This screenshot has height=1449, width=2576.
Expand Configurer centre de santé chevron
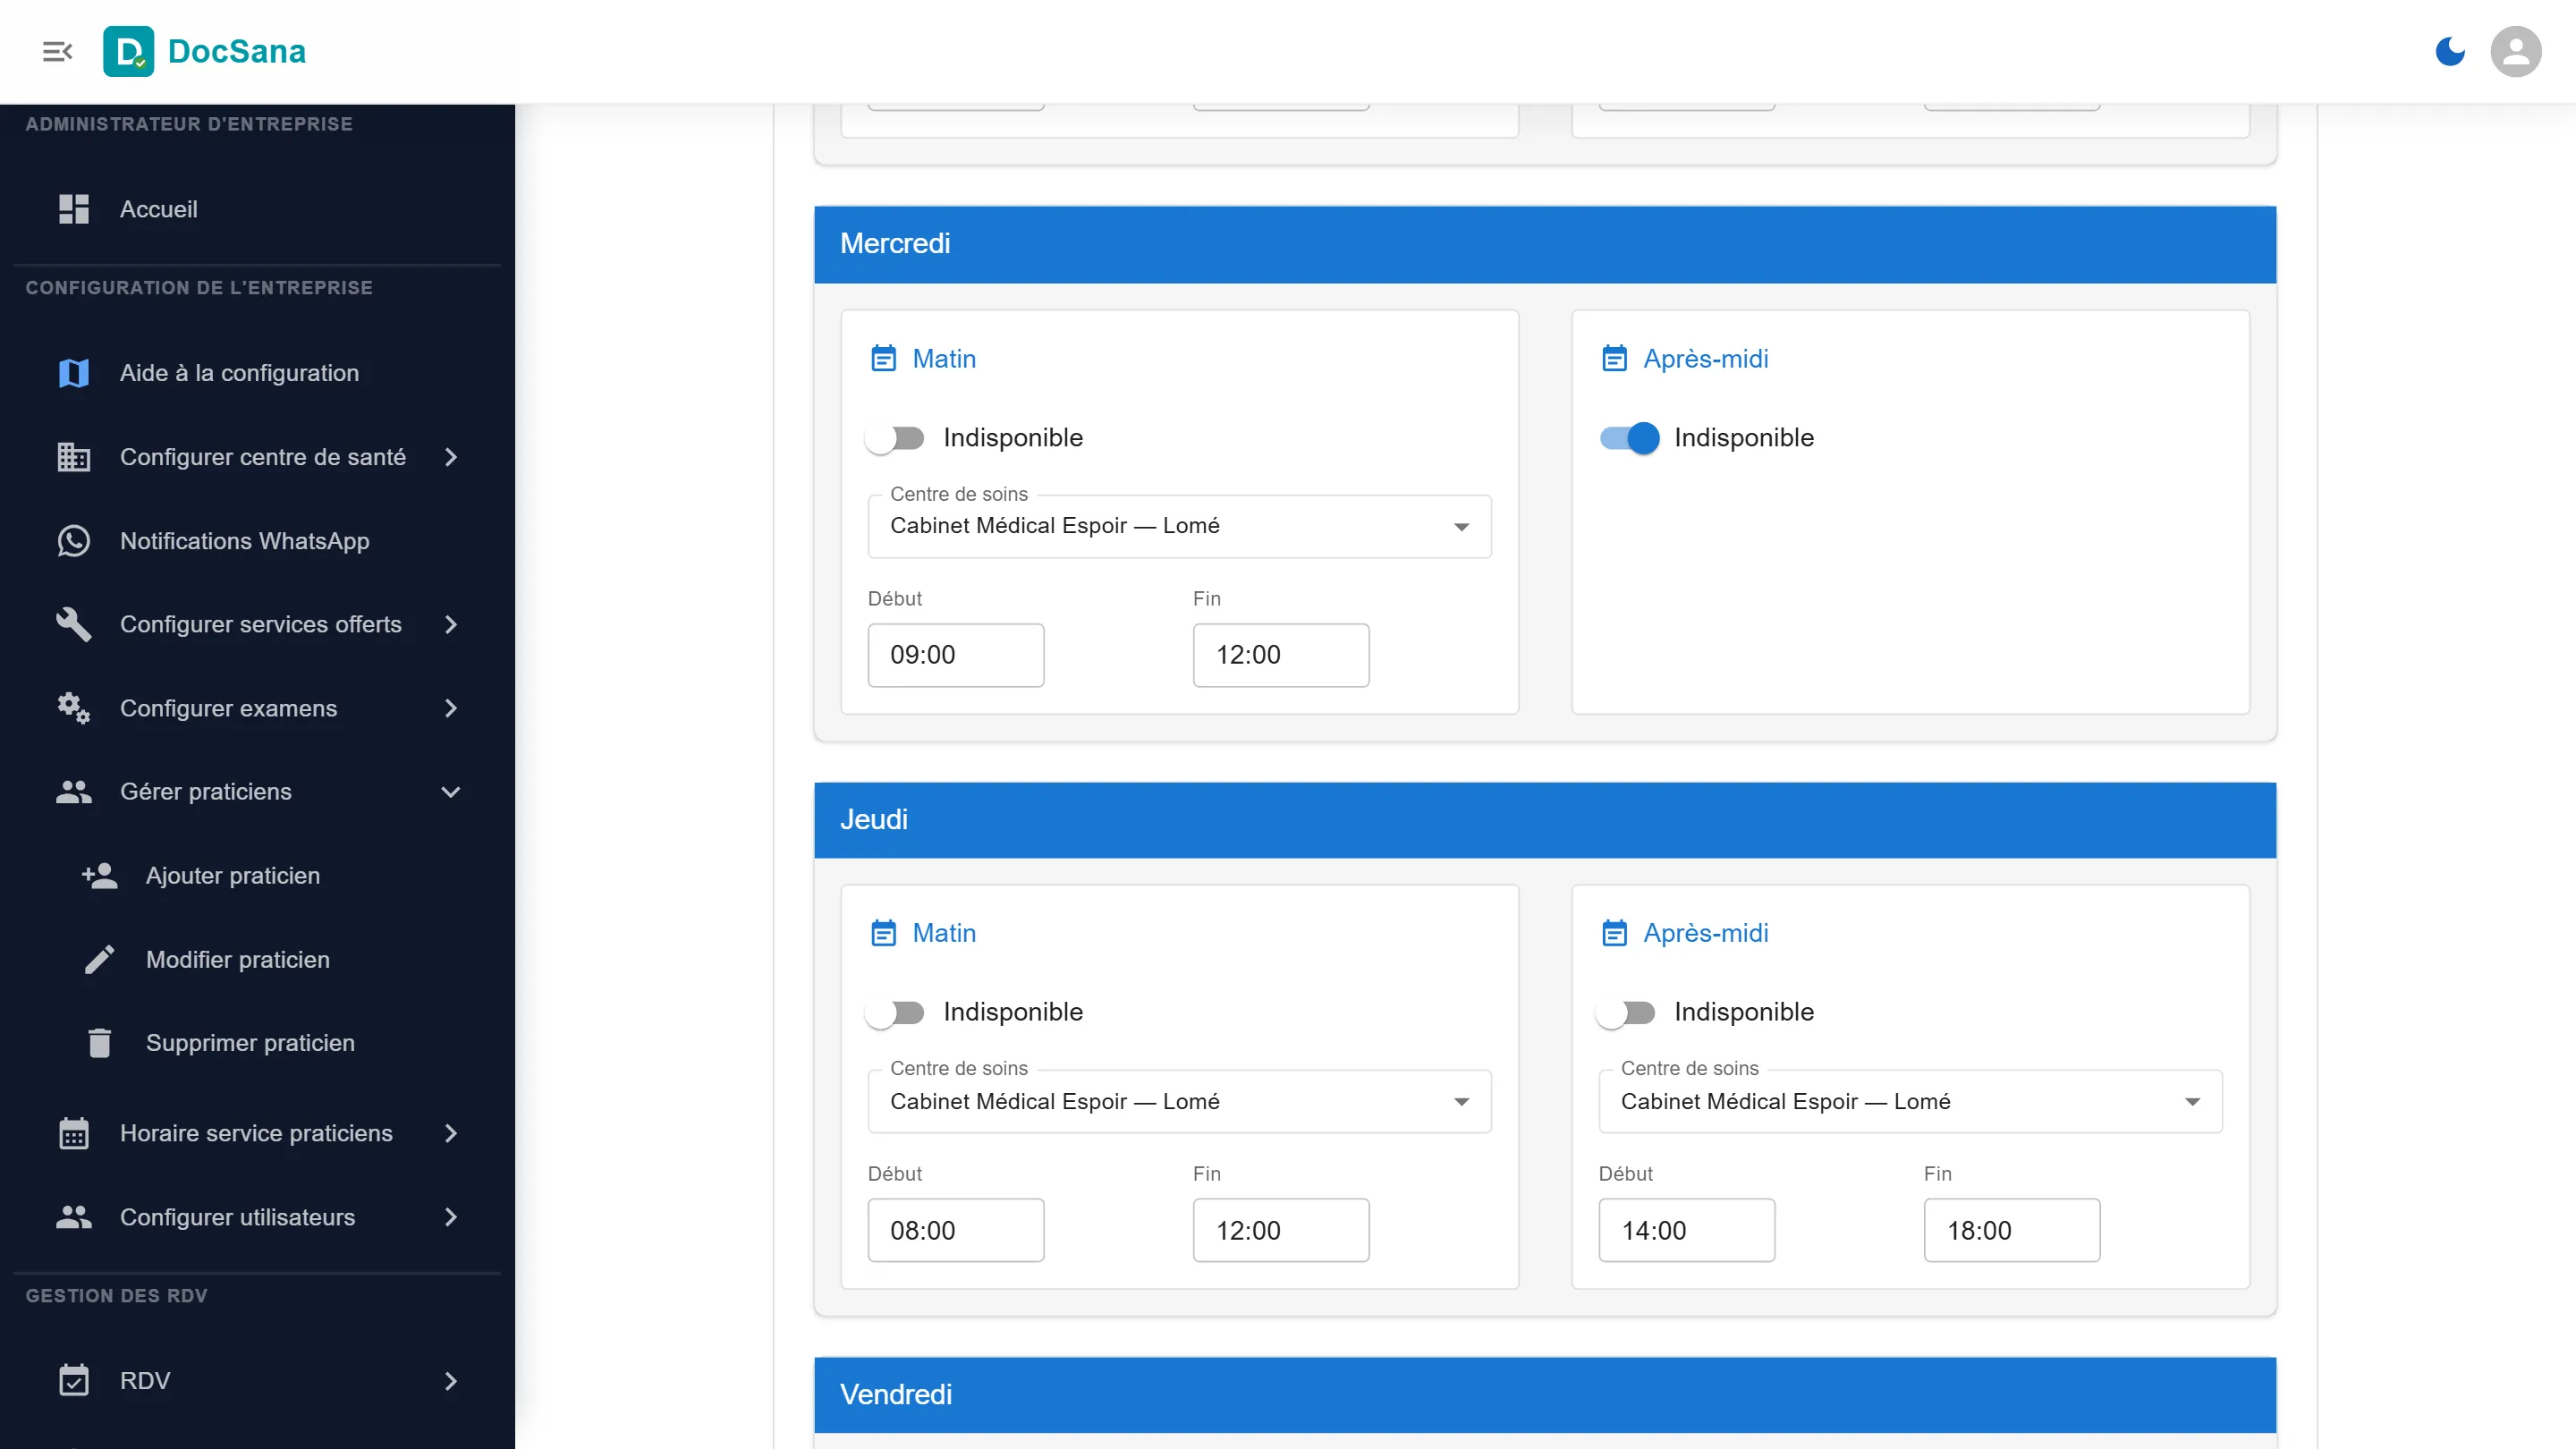(451, 457)
